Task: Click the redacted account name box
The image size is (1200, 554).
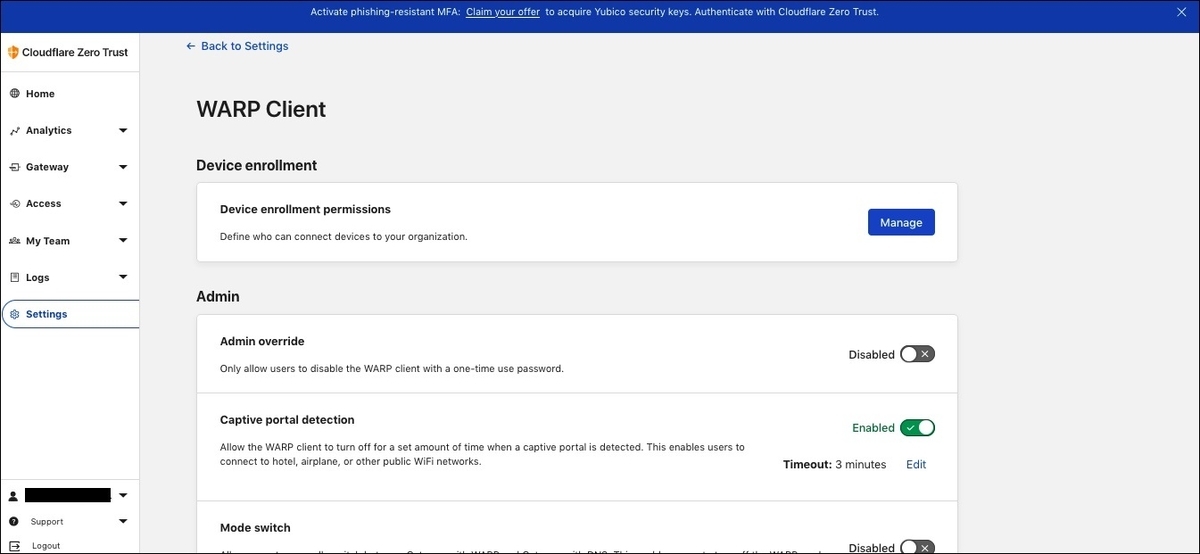Action: (67, 495)
